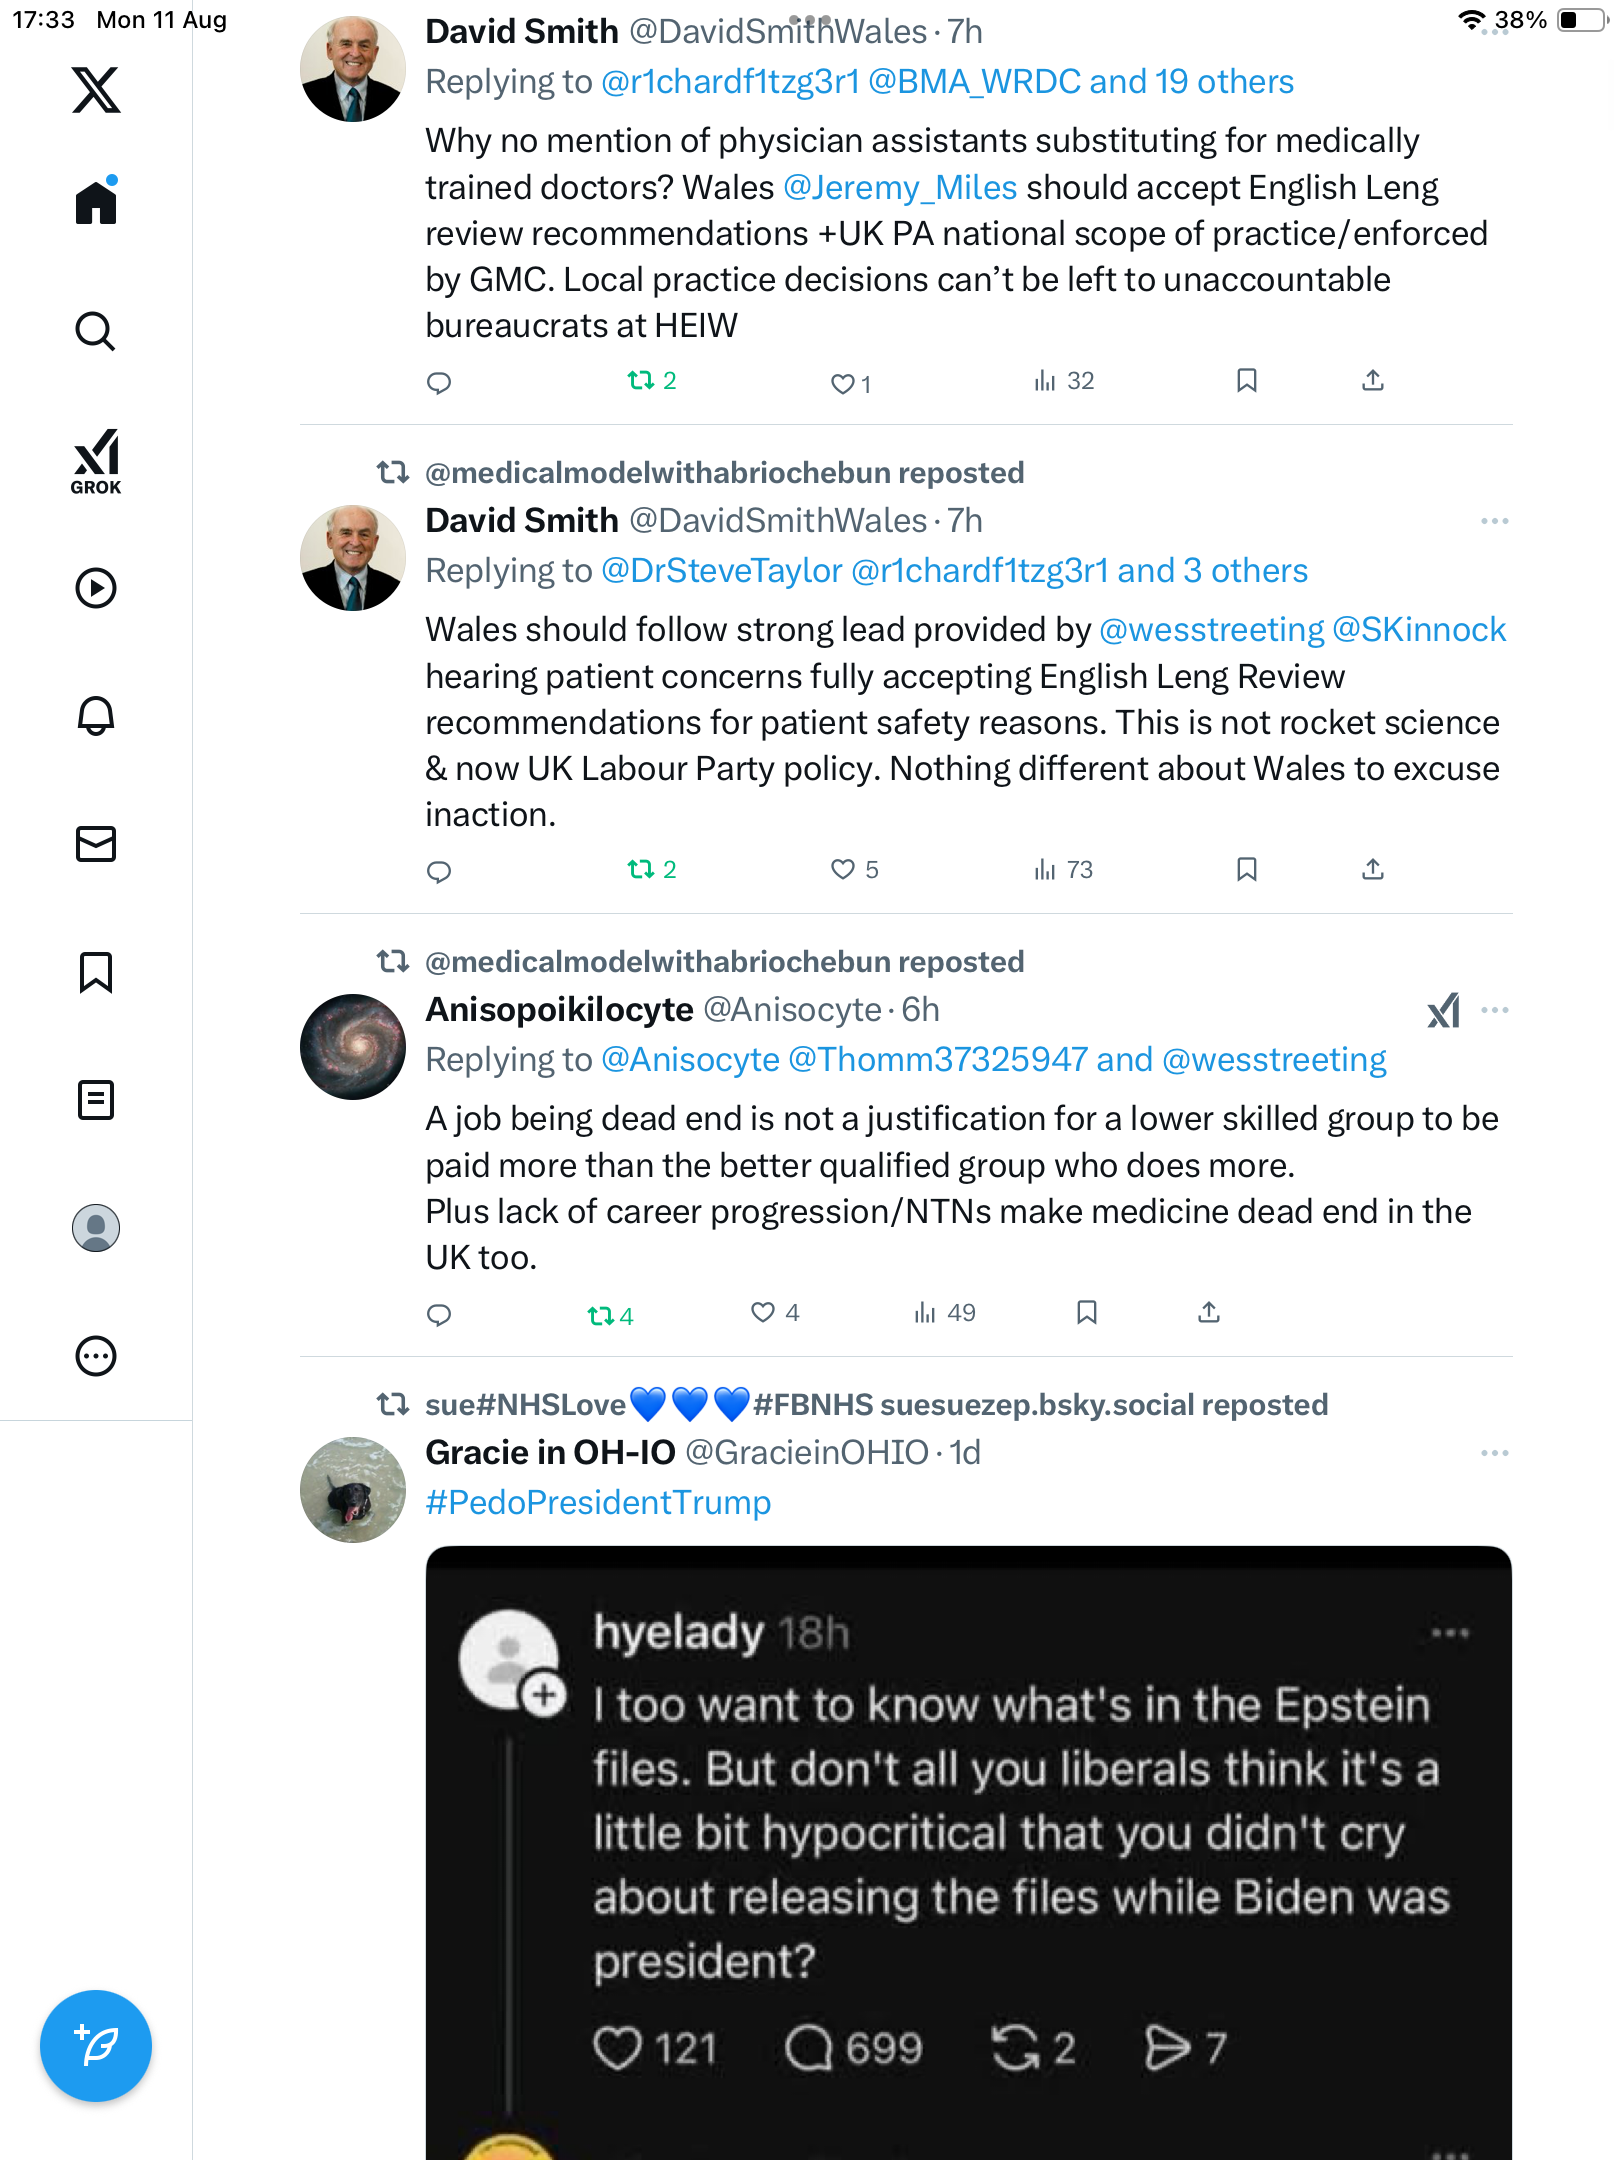Open Notifications bell in sidebar

[96, 716]
